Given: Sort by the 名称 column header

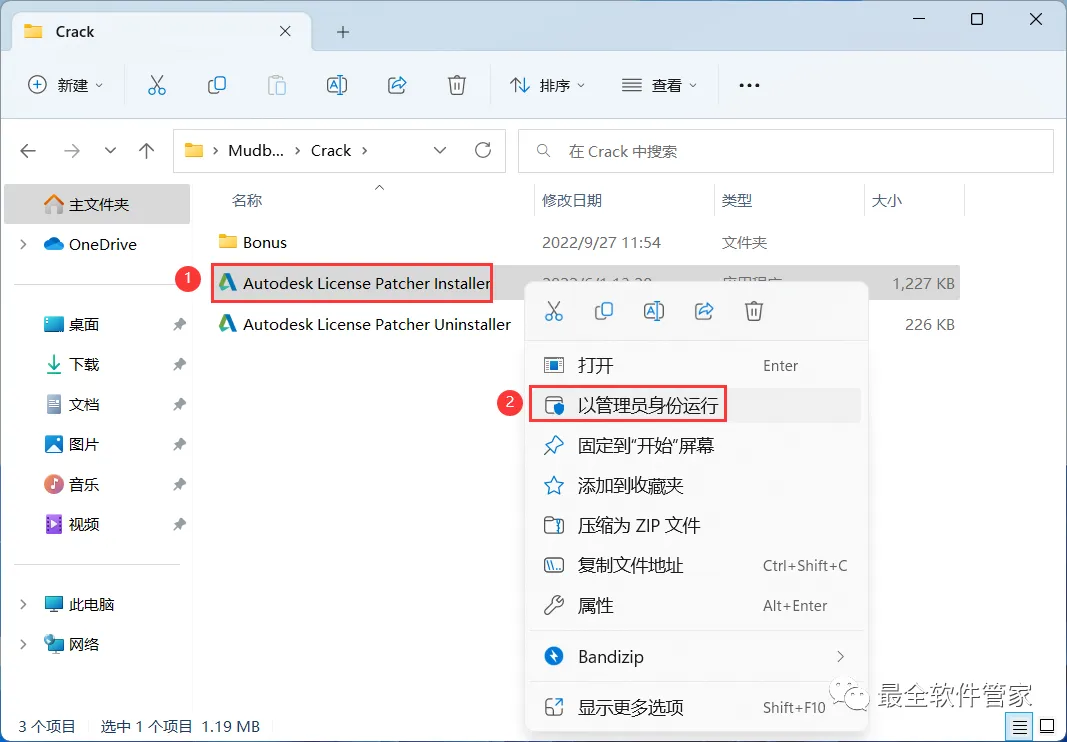Looking at the screenshot, I should pyautogui.click(x=246, y=201).
